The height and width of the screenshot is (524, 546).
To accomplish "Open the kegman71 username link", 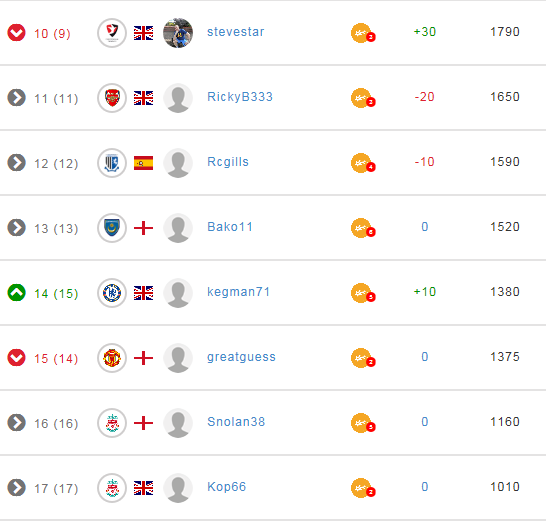I will click(x=239, y=292).
